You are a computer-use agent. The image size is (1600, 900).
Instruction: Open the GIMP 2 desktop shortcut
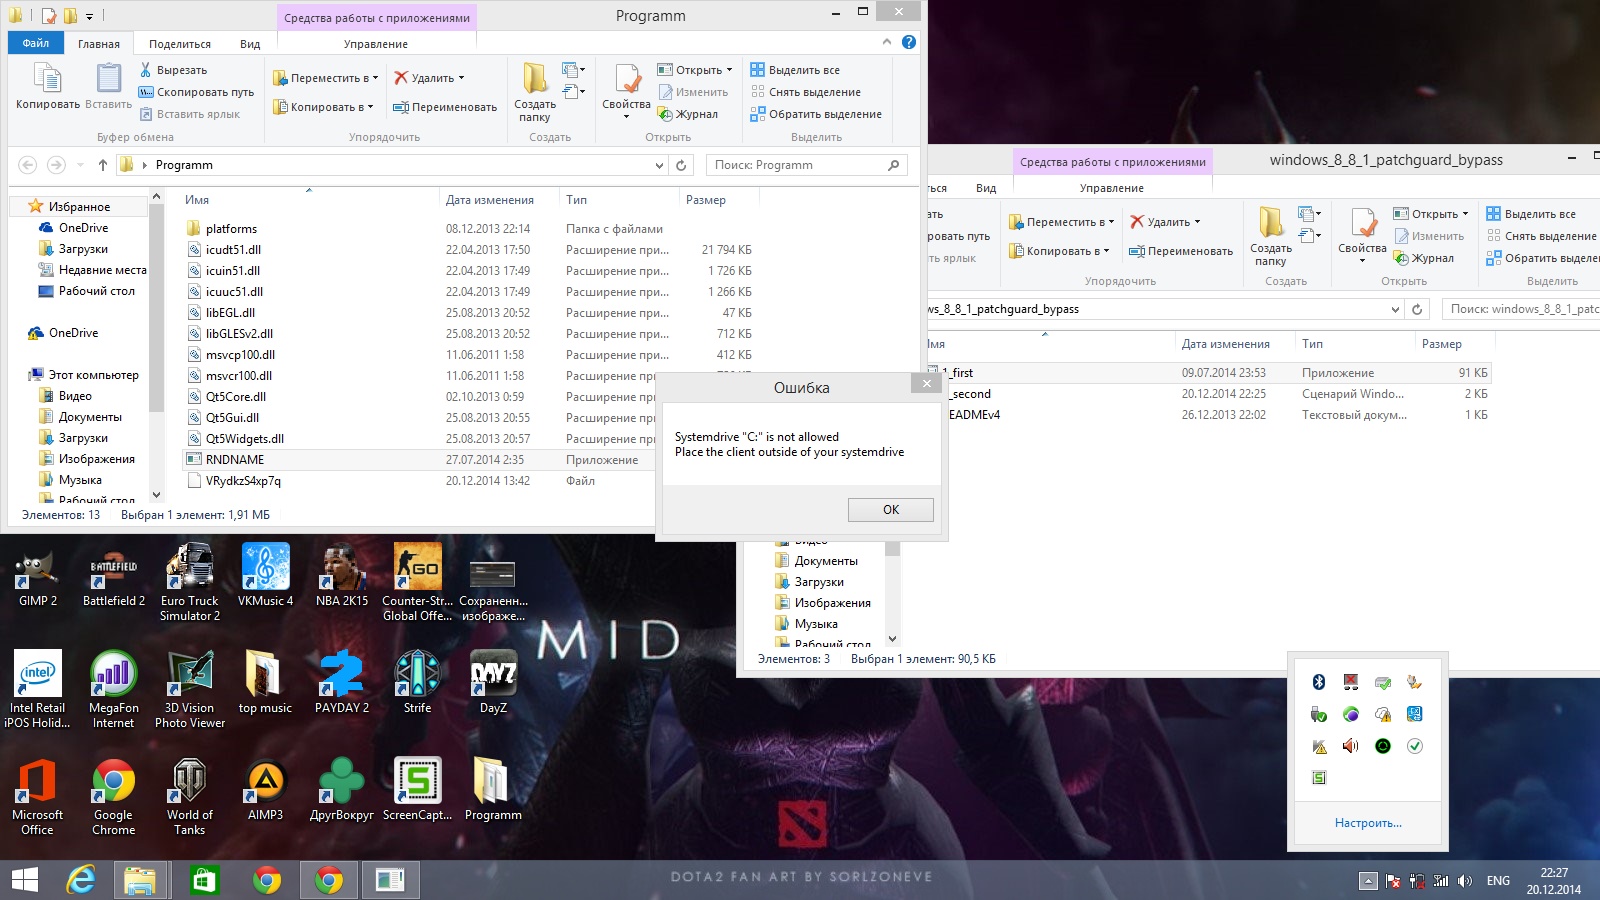[38, 576]
